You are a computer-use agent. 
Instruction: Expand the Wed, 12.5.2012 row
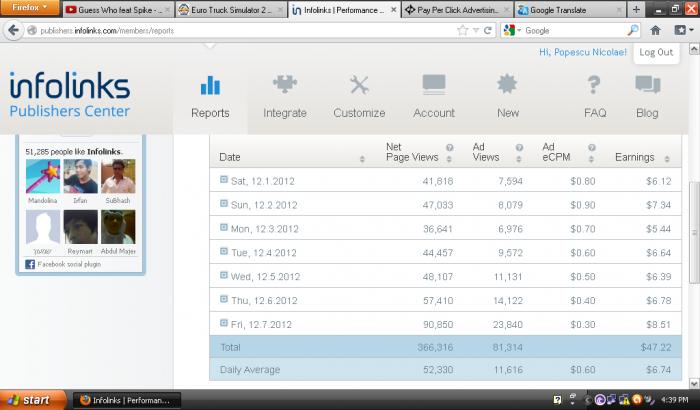click(224, 275)
